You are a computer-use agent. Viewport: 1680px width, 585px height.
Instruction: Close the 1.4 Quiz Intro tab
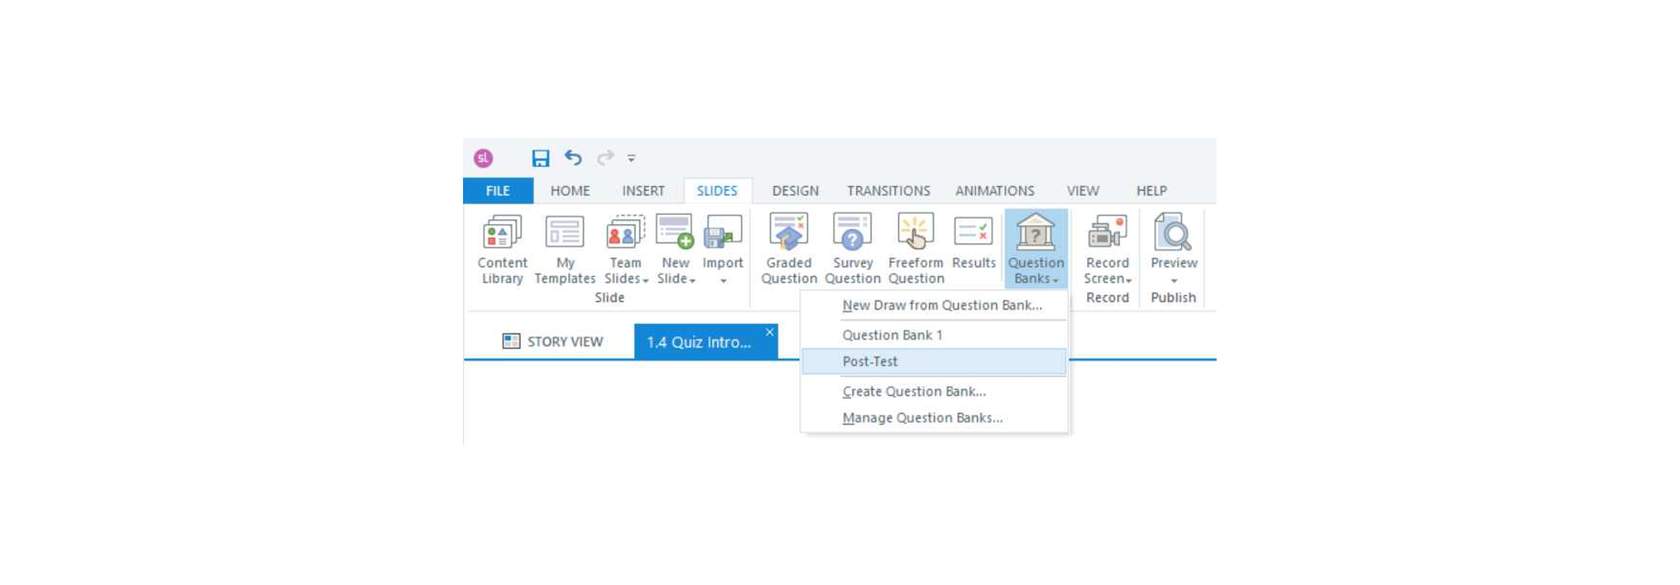click(x=769, y=332)
